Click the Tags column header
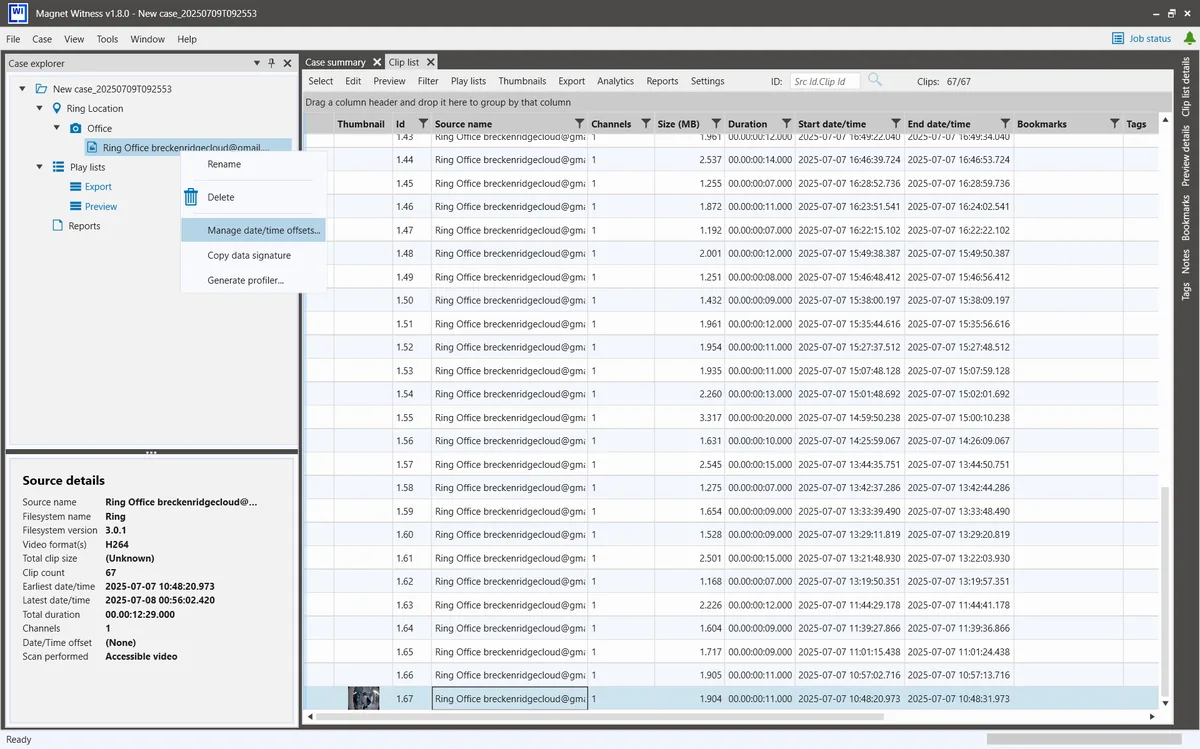Screen dimensions: 1200x749 (1136, 124)
